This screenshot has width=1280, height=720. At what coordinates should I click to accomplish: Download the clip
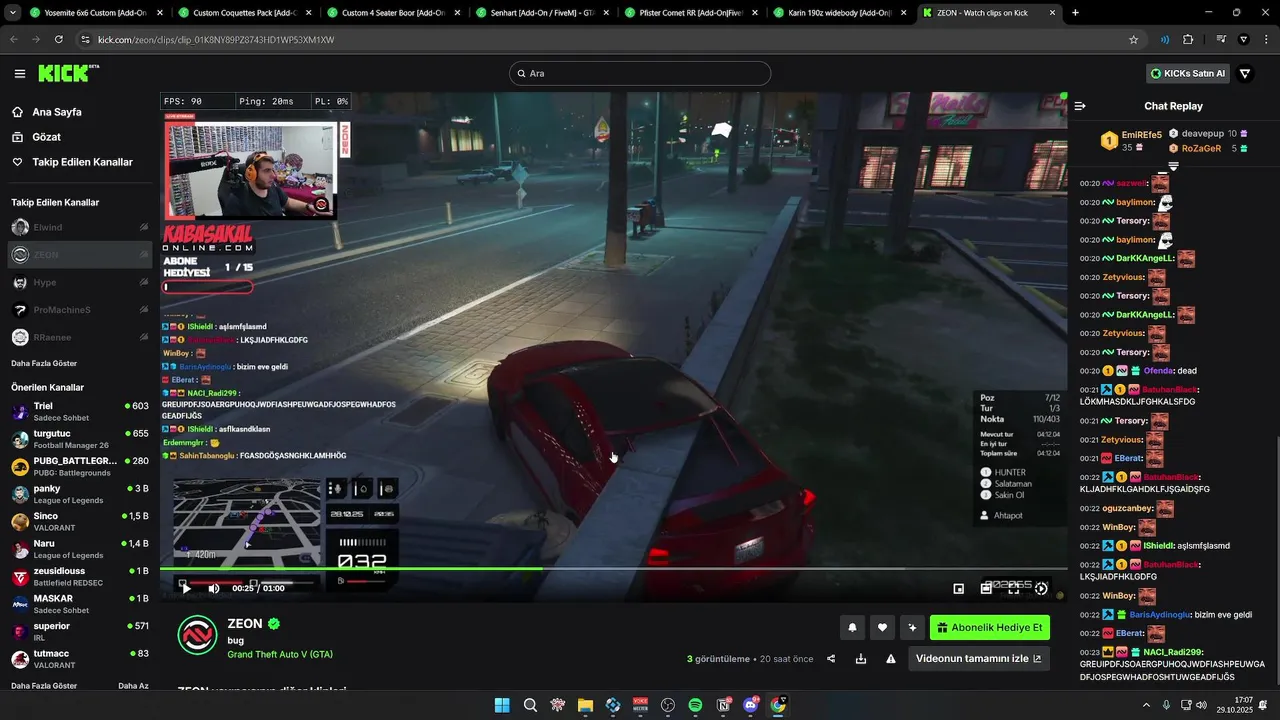(x=861, y=659)
